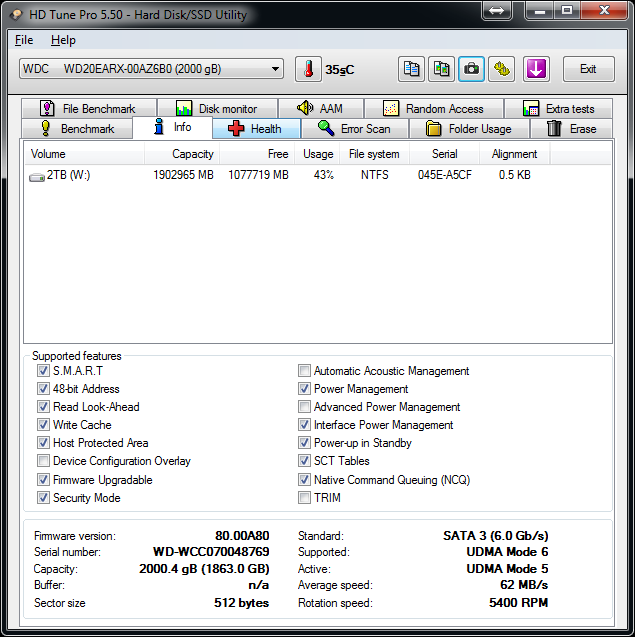Image resolution: width=635 pixels, height=637 pixels.
Task: Click the 43% usage value
Action: click(x=323, y=175)
